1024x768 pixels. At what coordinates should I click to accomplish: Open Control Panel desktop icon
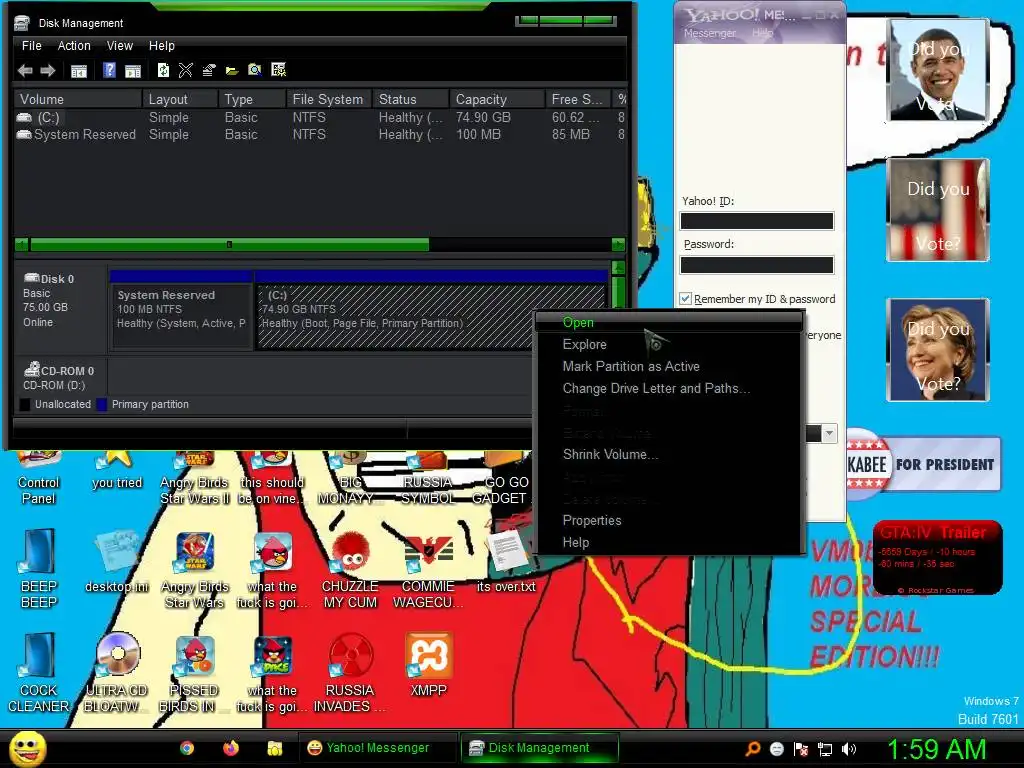38,479
